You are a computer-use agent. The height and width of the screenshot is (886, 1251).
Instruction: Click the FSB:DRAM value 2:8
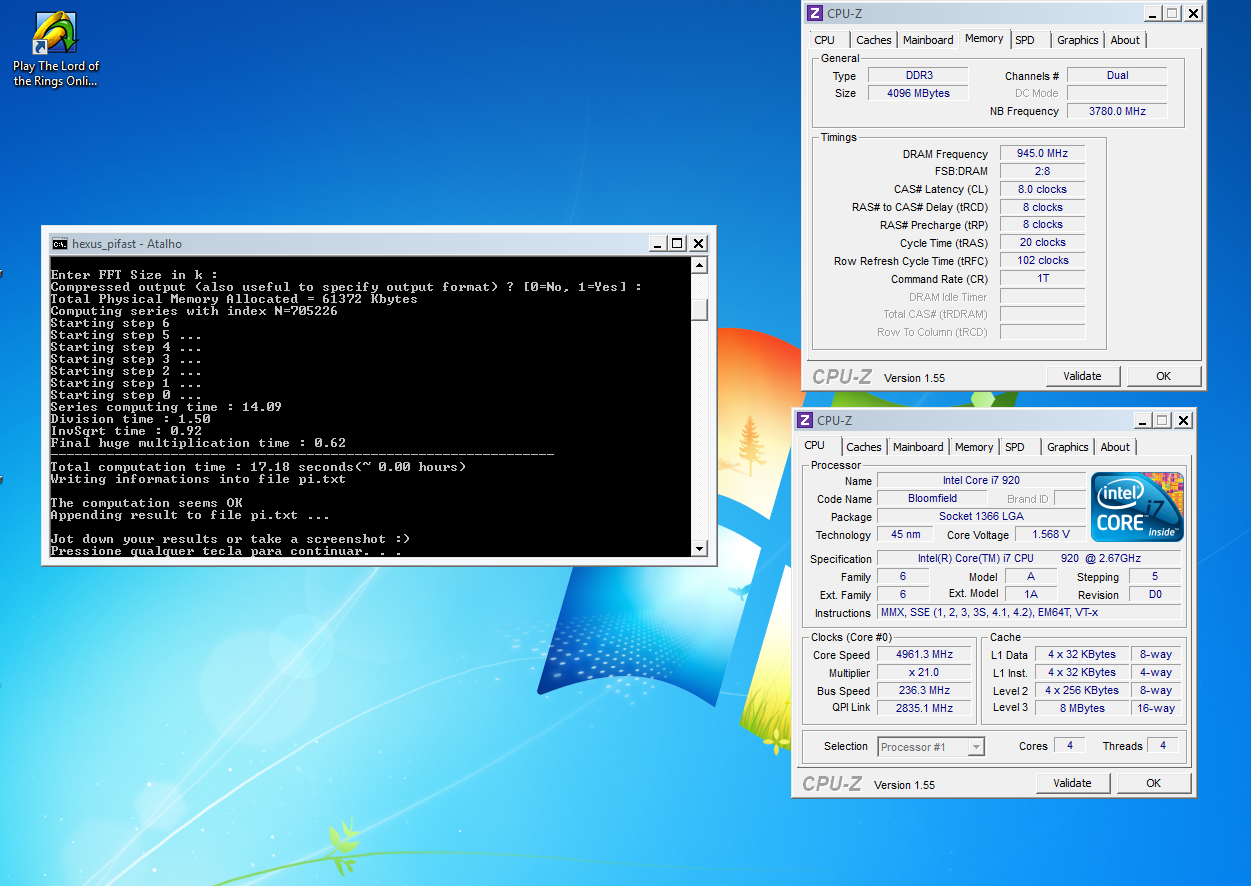(1042, 171)
